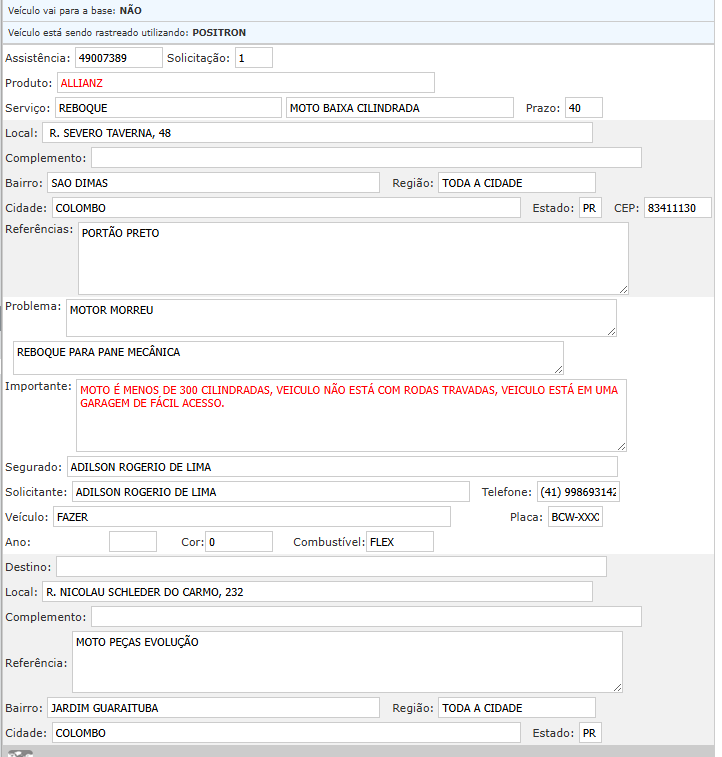Focus the Prazo field

(583, 108)
